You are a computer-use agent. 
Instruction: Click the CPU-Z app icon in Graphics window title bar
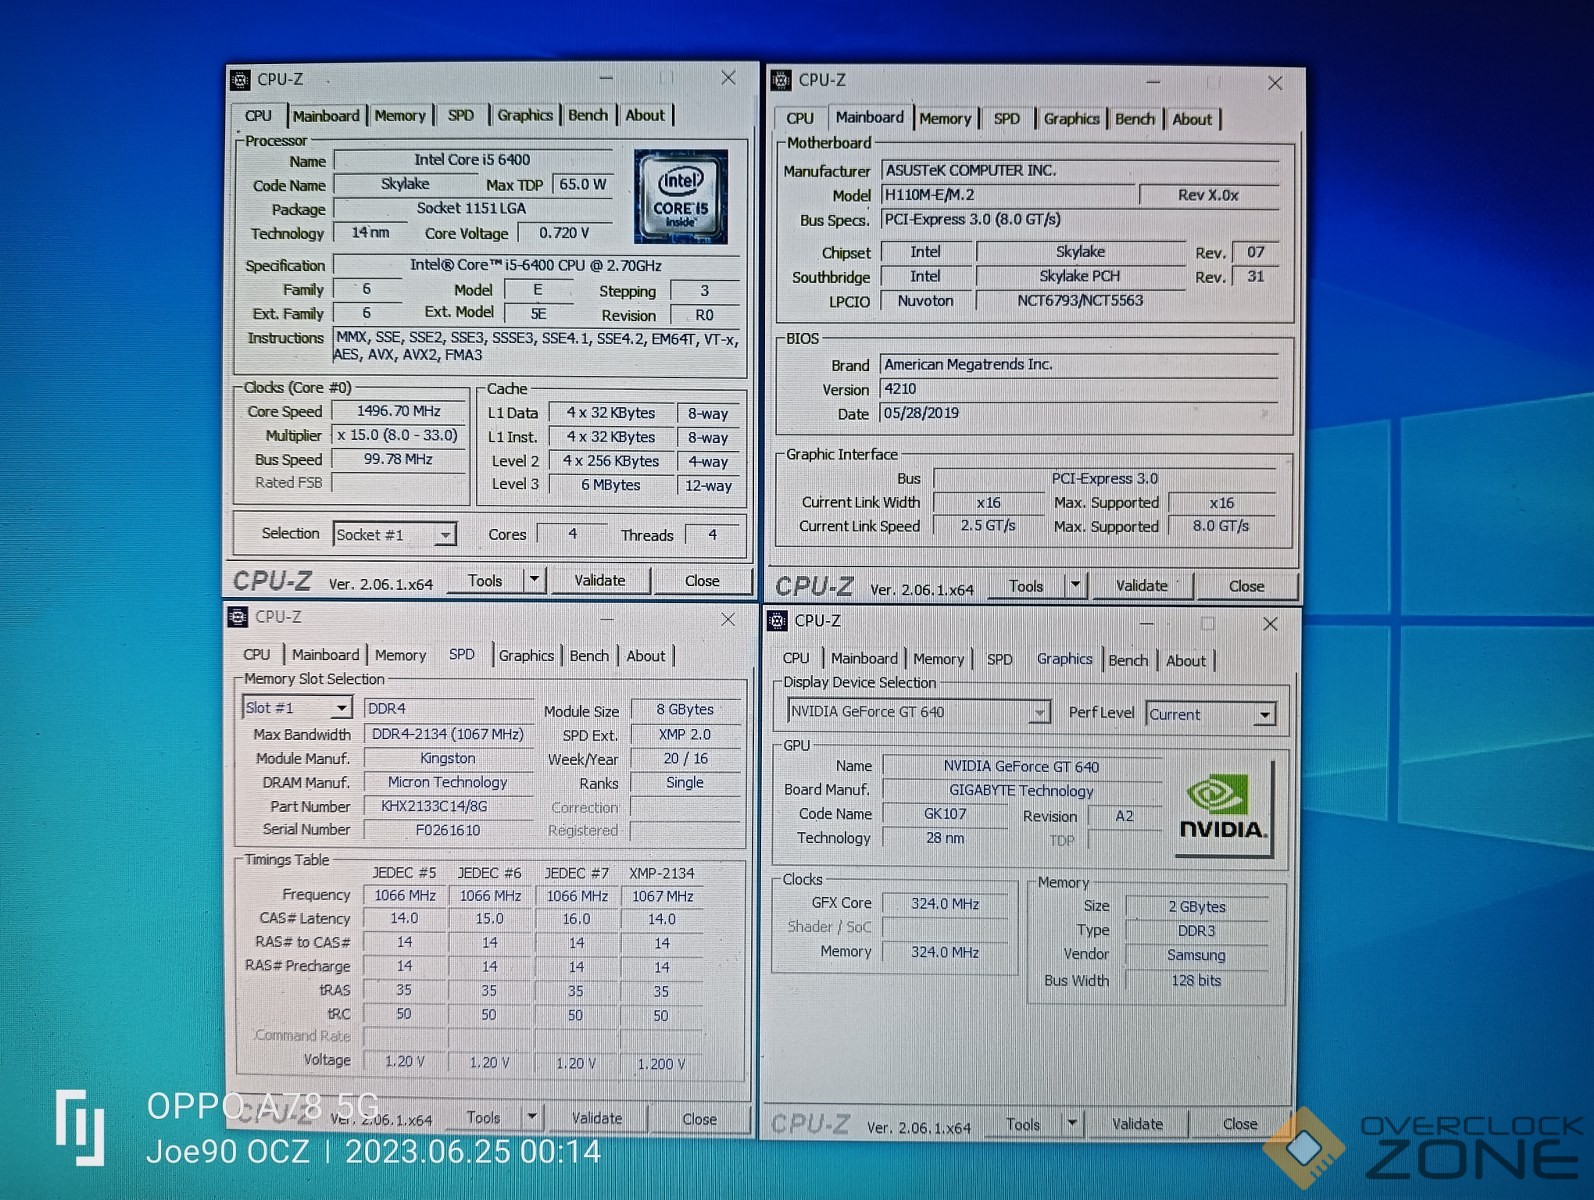coord(777,621)
